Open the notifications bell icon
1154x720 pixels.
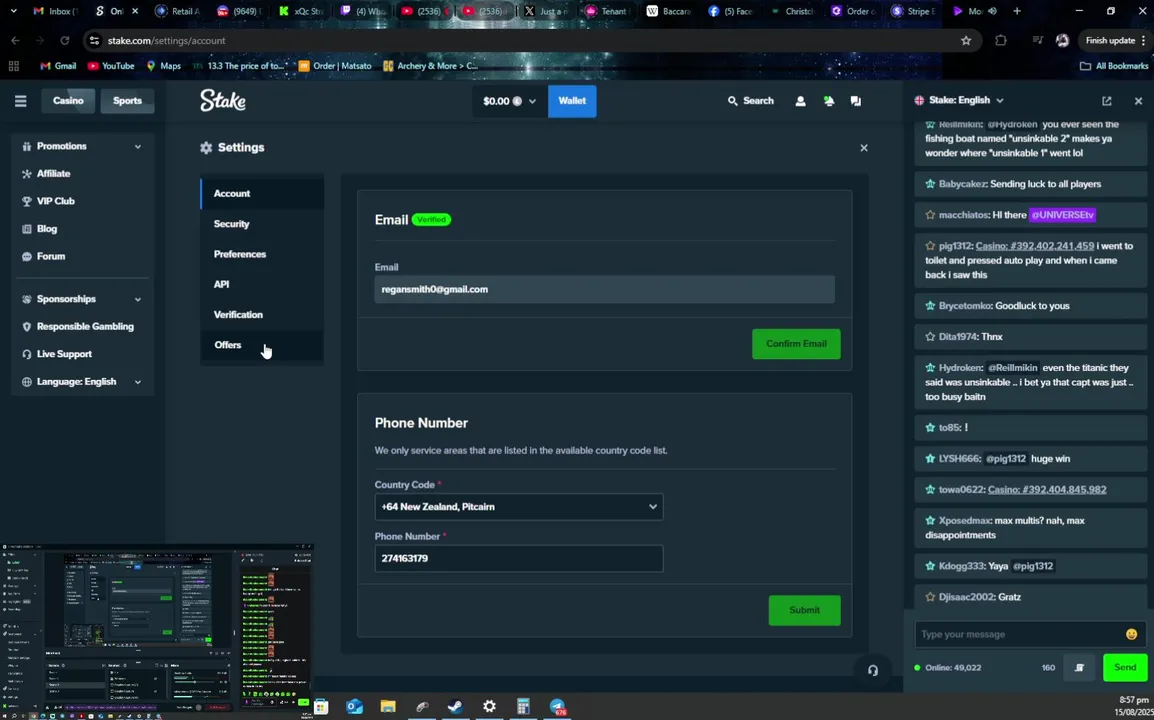[829, 101]
